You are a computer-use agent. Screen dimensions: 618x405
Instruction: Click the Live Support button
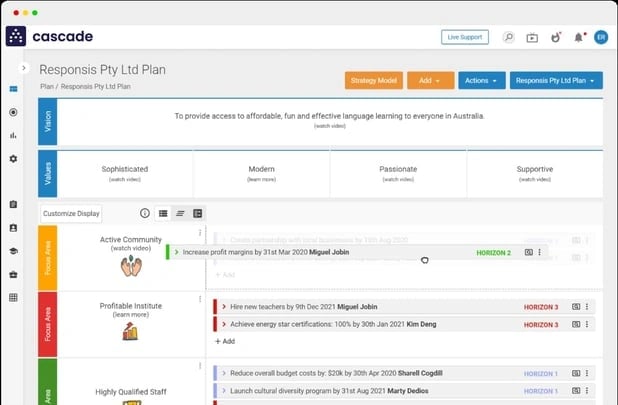click(465, 37)
